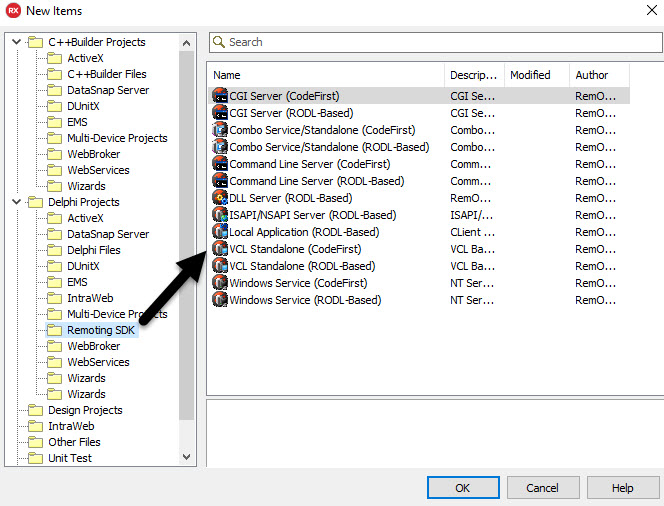
Task: Select the WebBroker label under Delphi Projects
Action: pyautogui.click(x=94, y=346)
